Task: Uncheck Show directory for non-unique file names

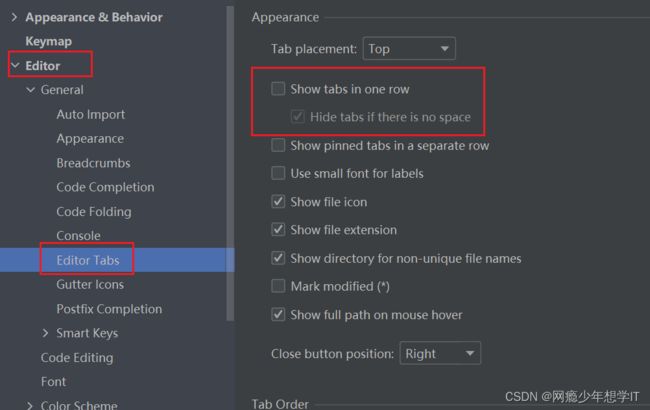Action: (278, 258)
